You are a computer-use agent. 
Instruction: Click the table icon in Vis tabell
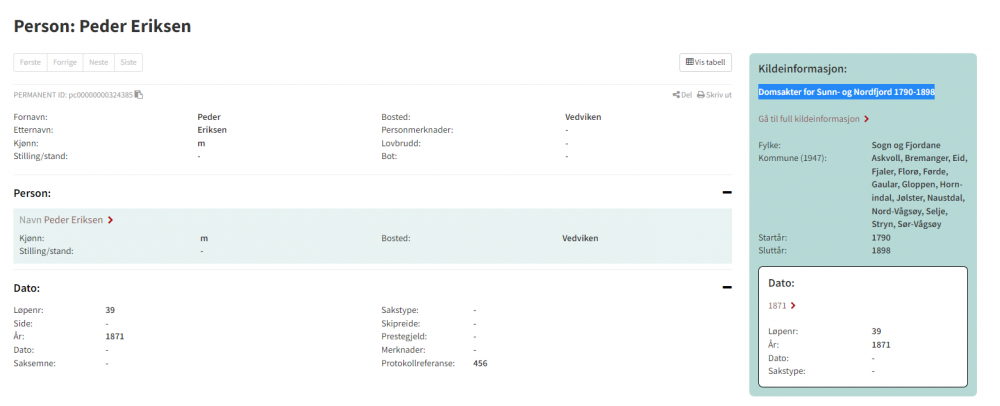(x=689, y=62)
